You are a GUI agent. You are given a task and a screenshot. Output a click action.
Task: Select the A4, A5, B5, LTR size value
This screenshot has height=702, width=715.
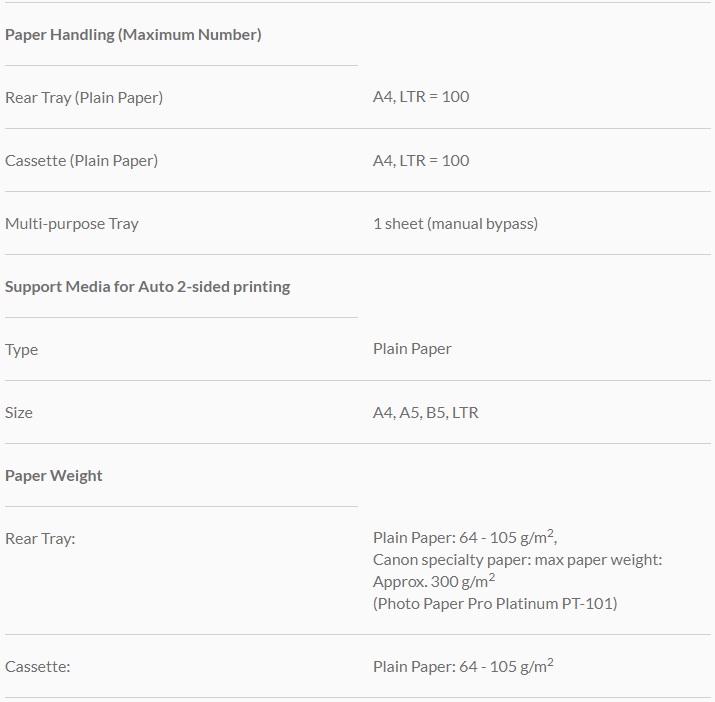425,412
